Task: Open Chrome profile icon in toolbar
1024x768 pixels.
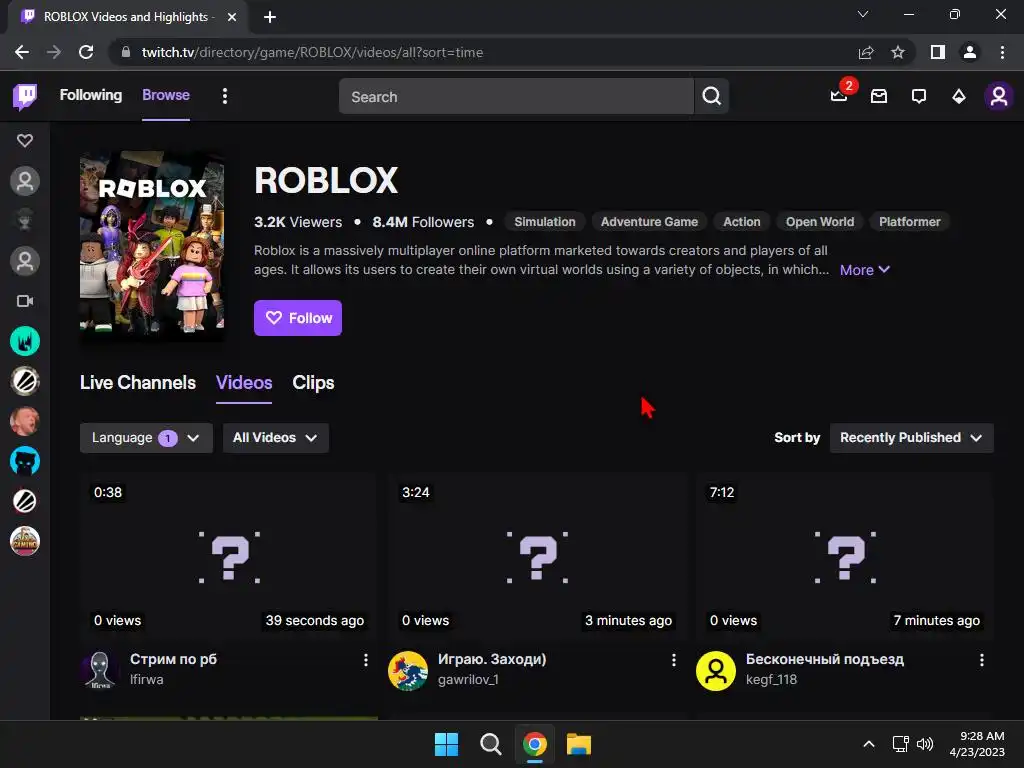Action: [970, 52]
